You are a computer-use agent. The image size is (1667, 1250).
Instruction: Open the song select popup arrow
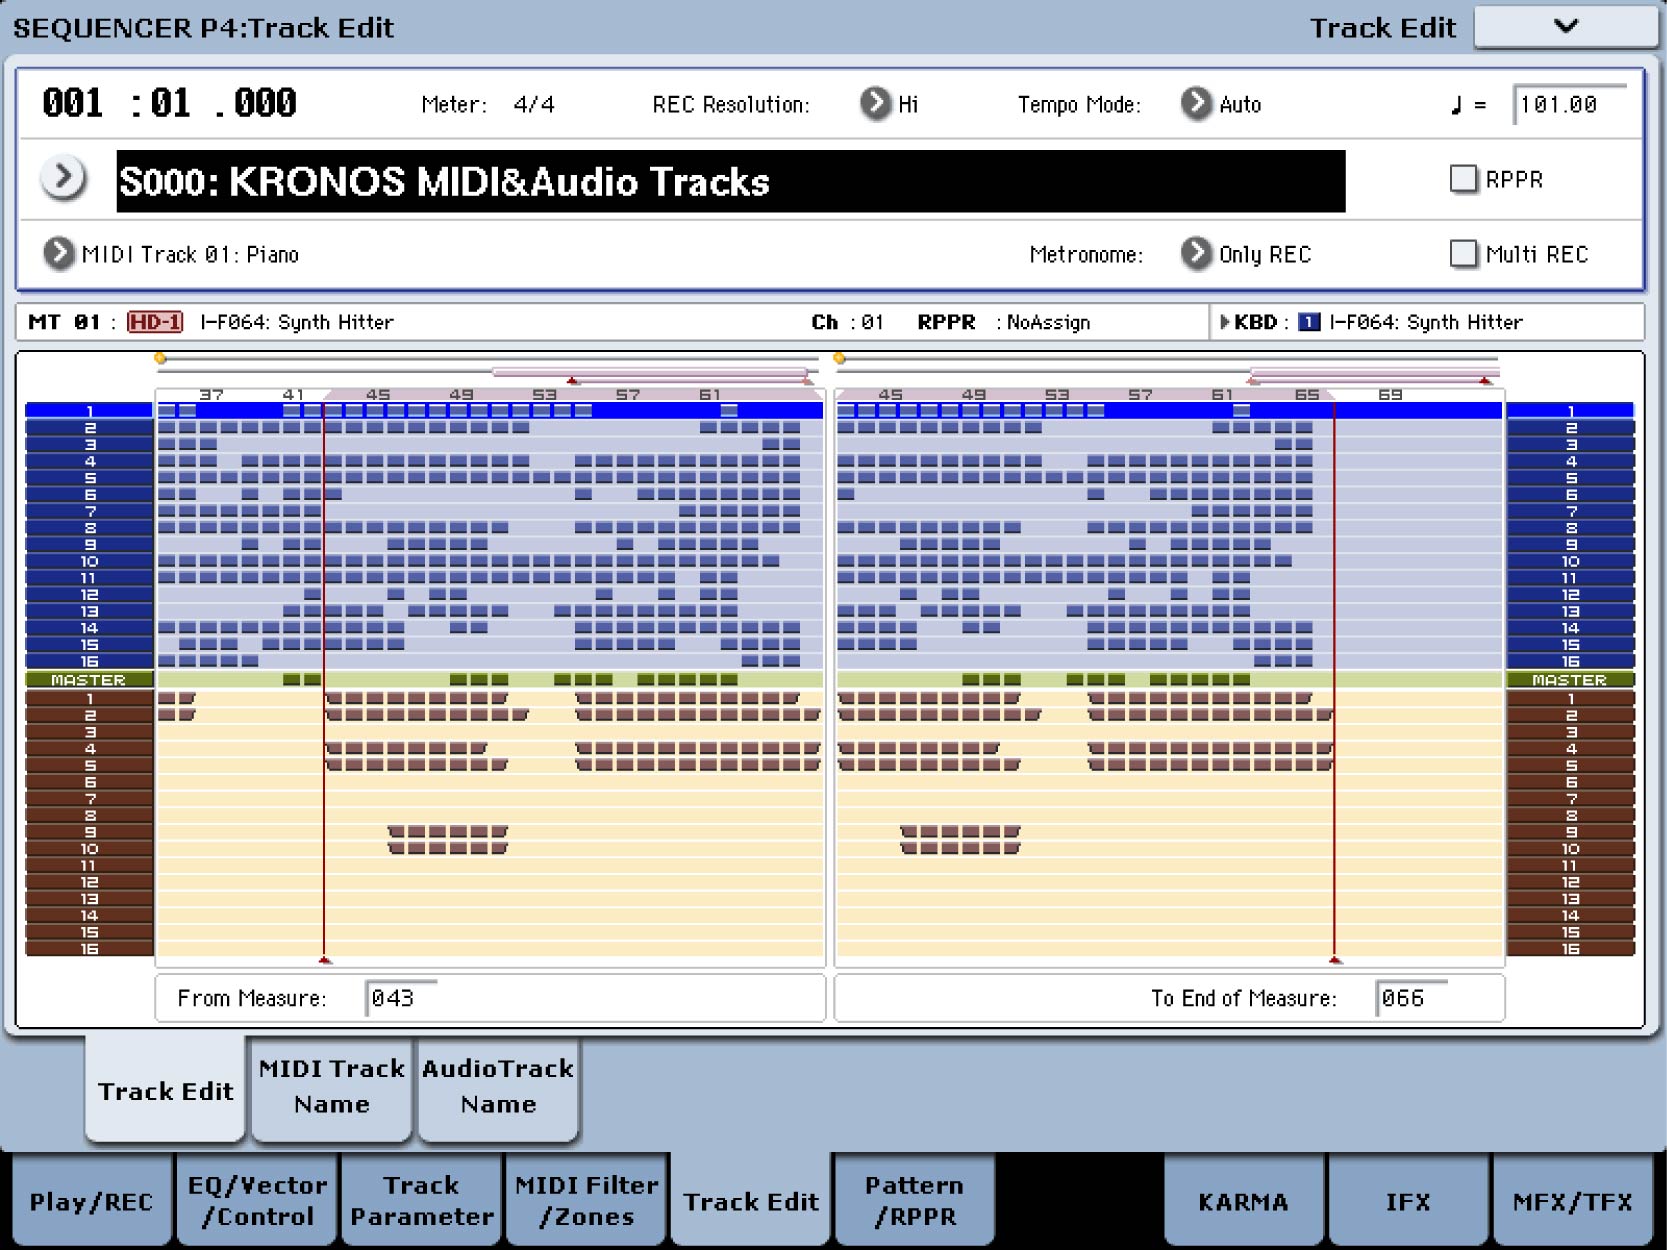63,179
